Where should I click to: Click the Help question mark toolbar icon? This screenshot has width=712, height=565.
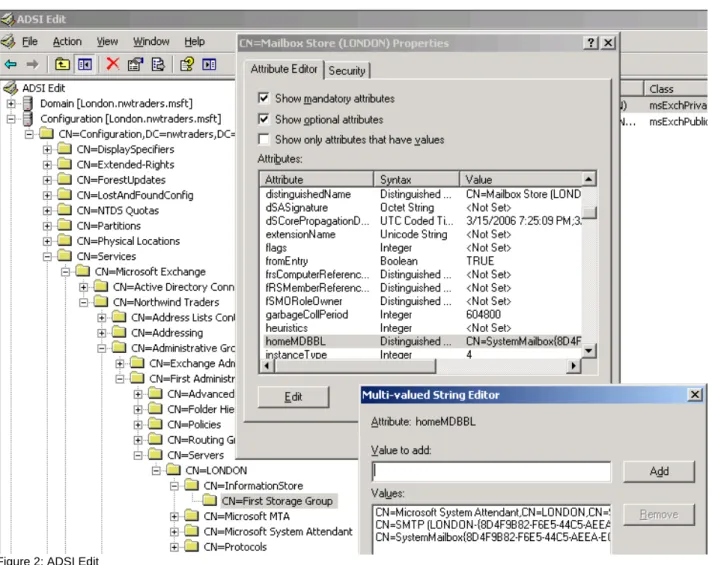point(187,64)
